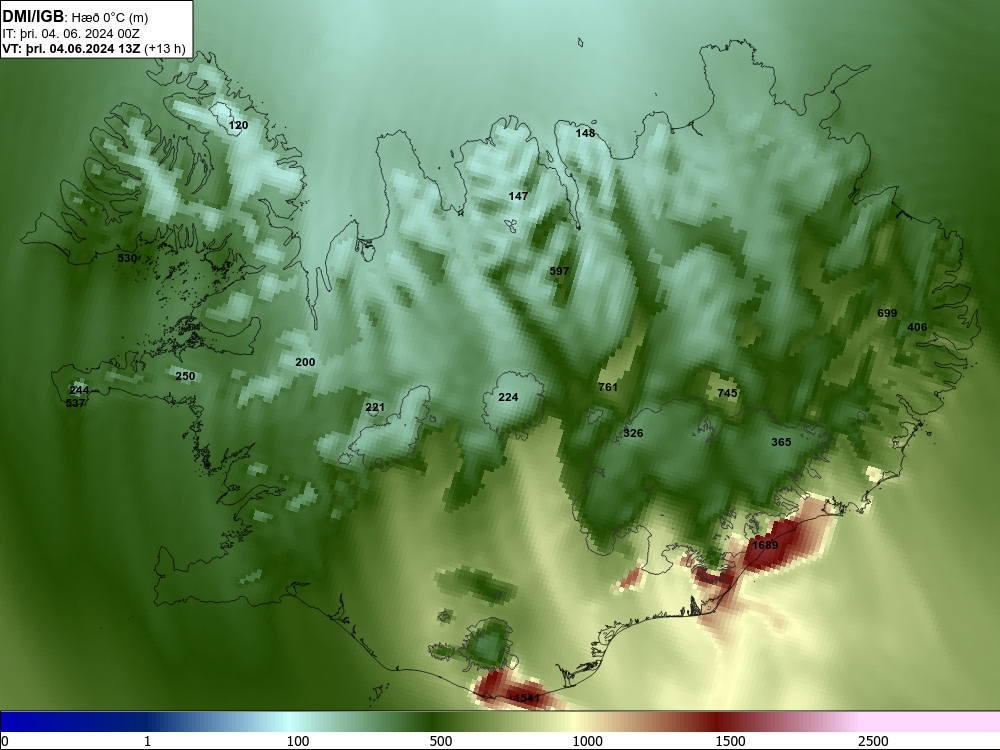This screenshot has width=1000, height=750.
Task: Click the 761 height label
Action: pyautogui.click(x=608, y=386)
